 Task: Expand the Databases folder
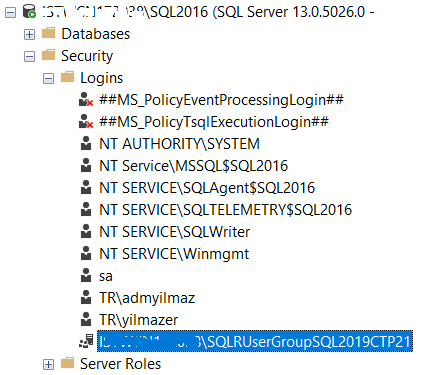(29, 34)
